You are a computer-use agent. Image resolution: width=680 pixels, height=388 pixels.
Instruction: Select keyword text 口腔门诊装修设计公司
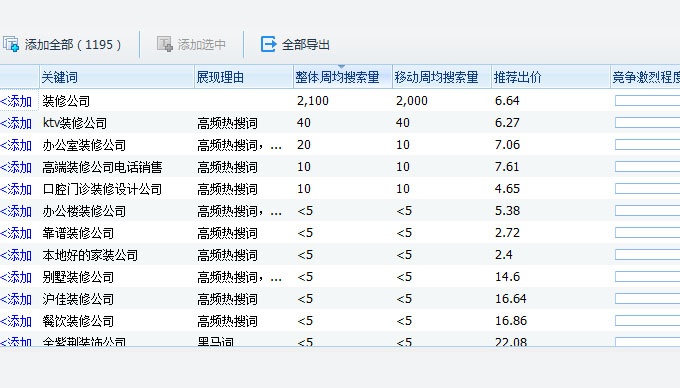[102, 189]
